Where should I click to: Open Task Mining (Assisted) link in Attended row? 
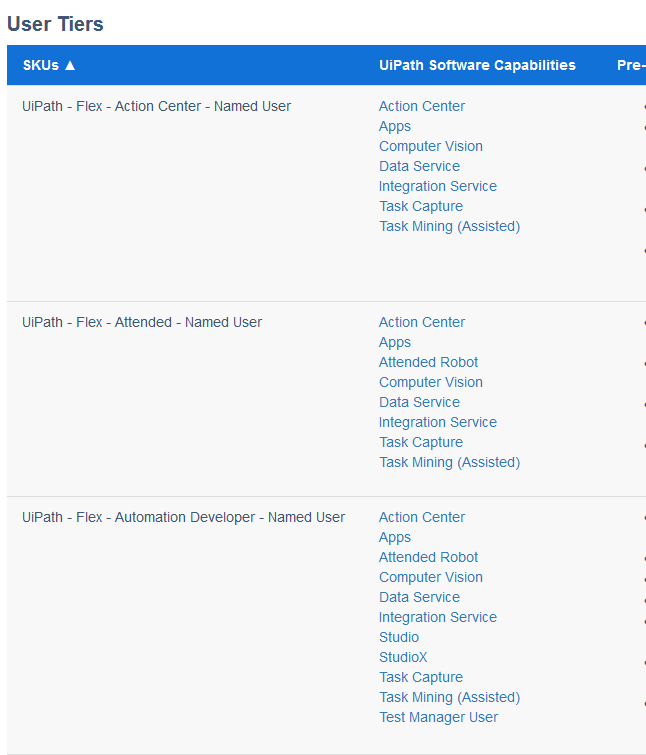[449, 462]
